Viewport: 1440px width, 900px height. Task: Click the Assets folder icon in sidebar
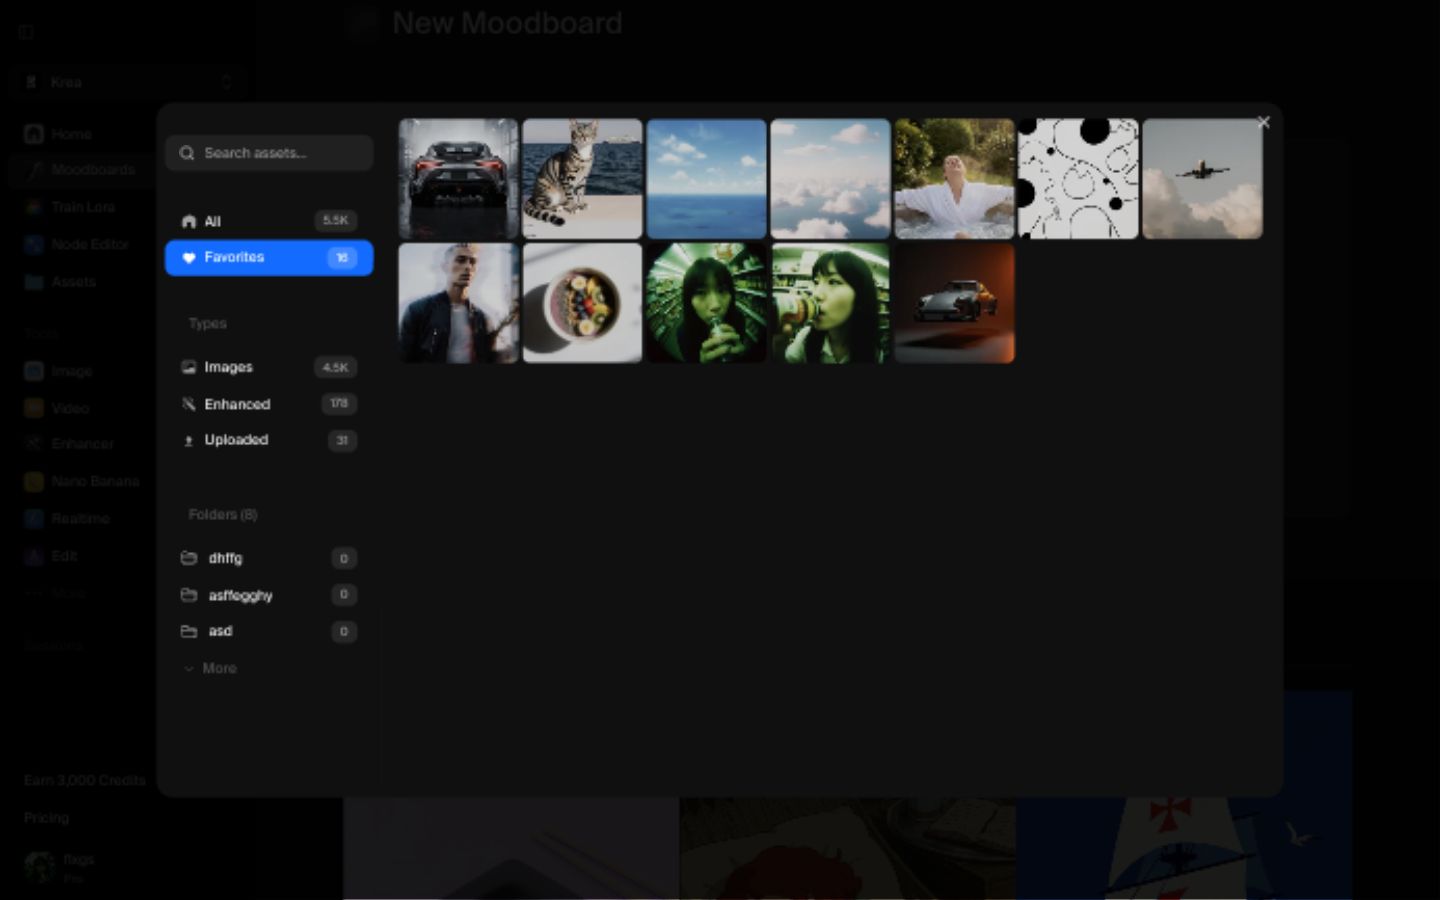pyautogui.click(x=34, y=282)
